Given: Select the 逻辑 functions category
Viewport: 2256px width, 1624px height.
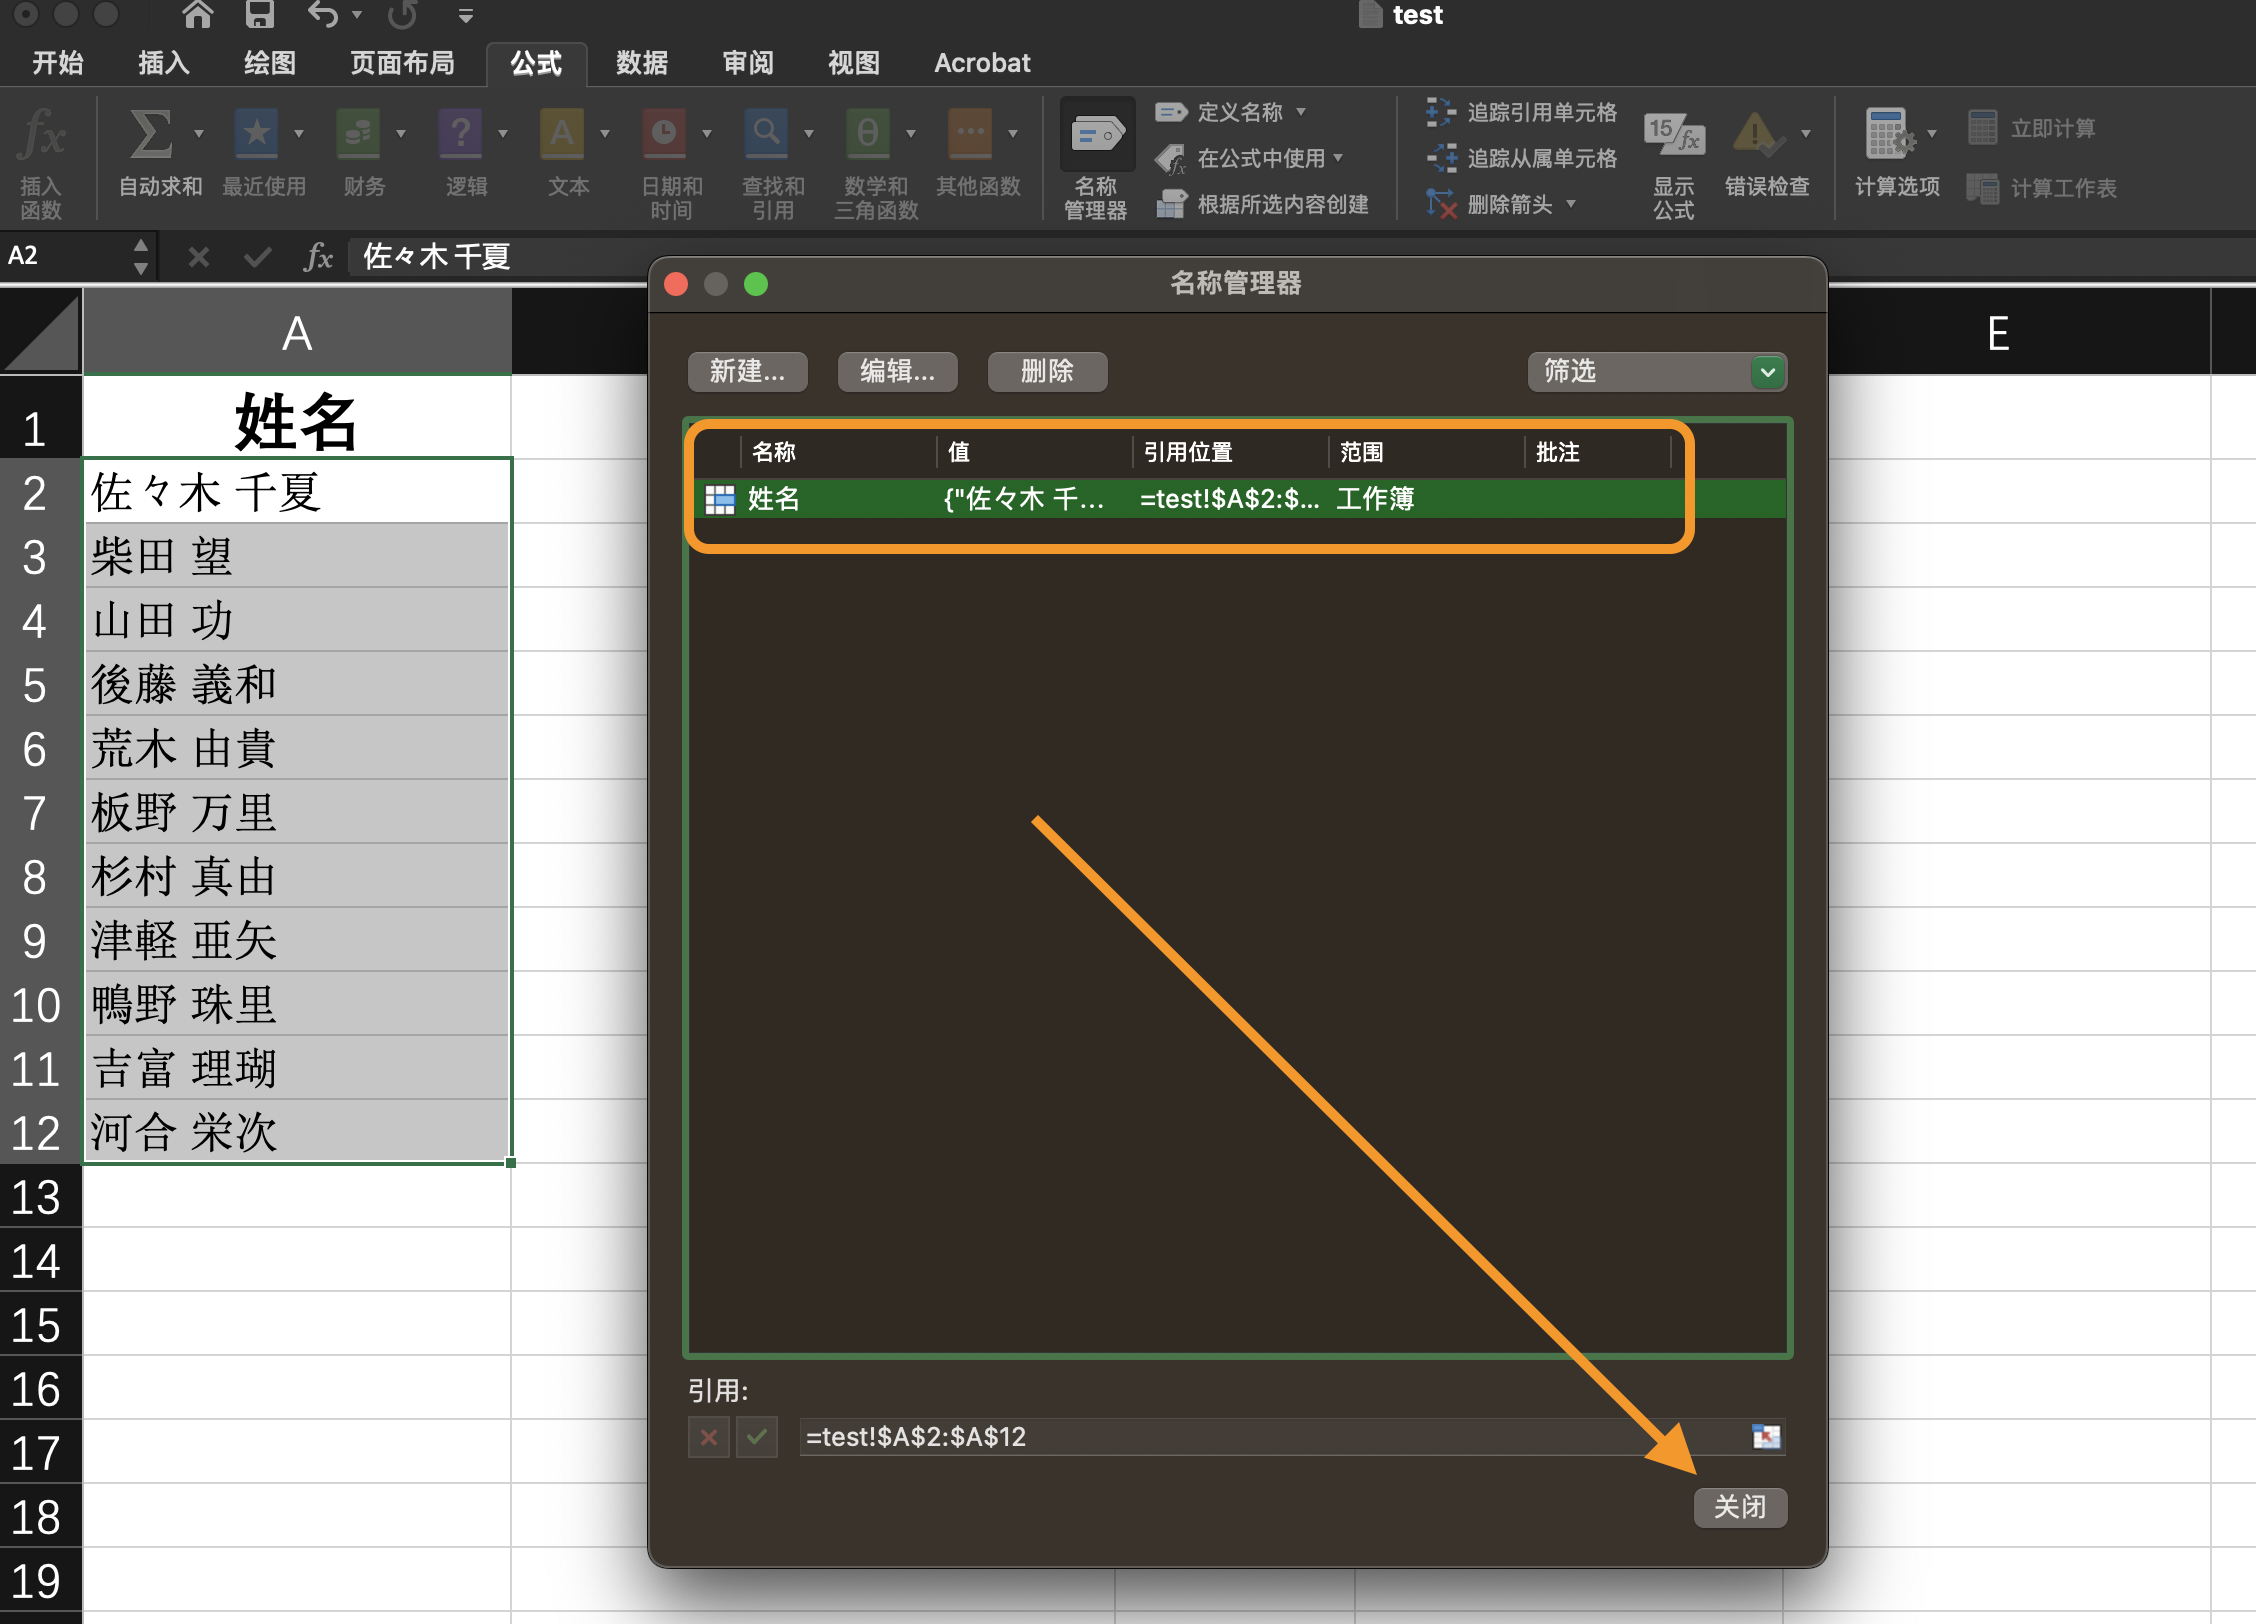Looking at the screenshot, I should [x=463, y=150].
